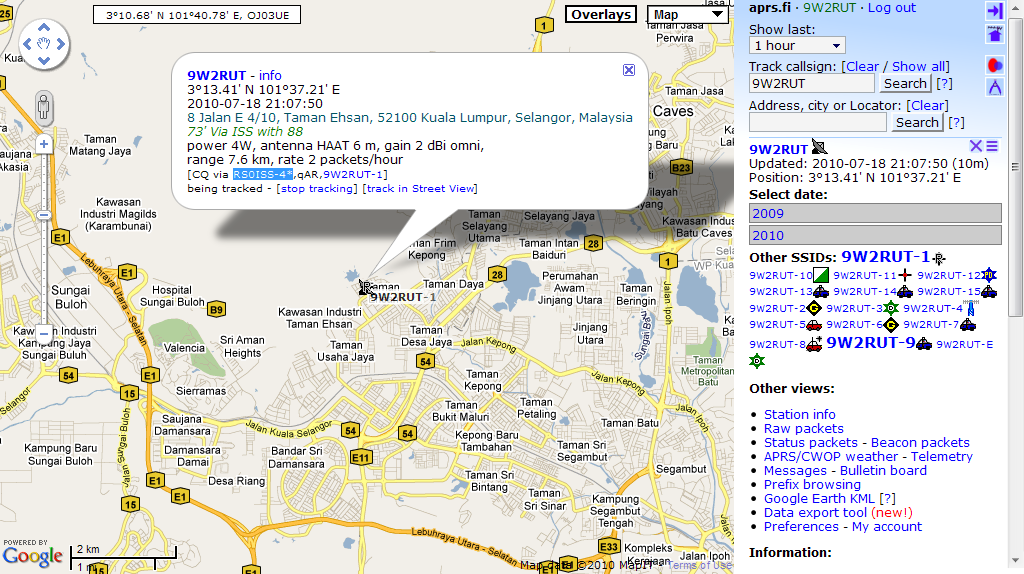Open the 9W2RUT-3 SSID entry

854,308
